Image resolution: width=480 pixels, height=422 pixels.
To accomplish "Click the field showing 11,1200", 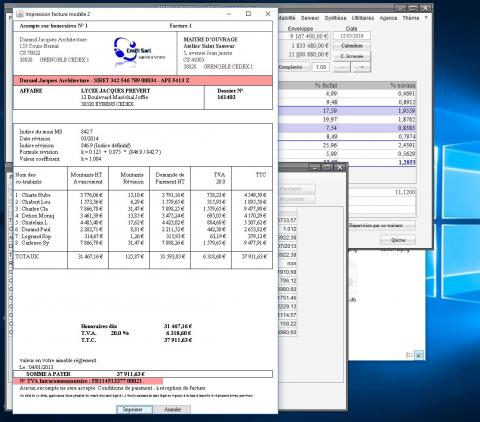I will [x=382, y=192].
